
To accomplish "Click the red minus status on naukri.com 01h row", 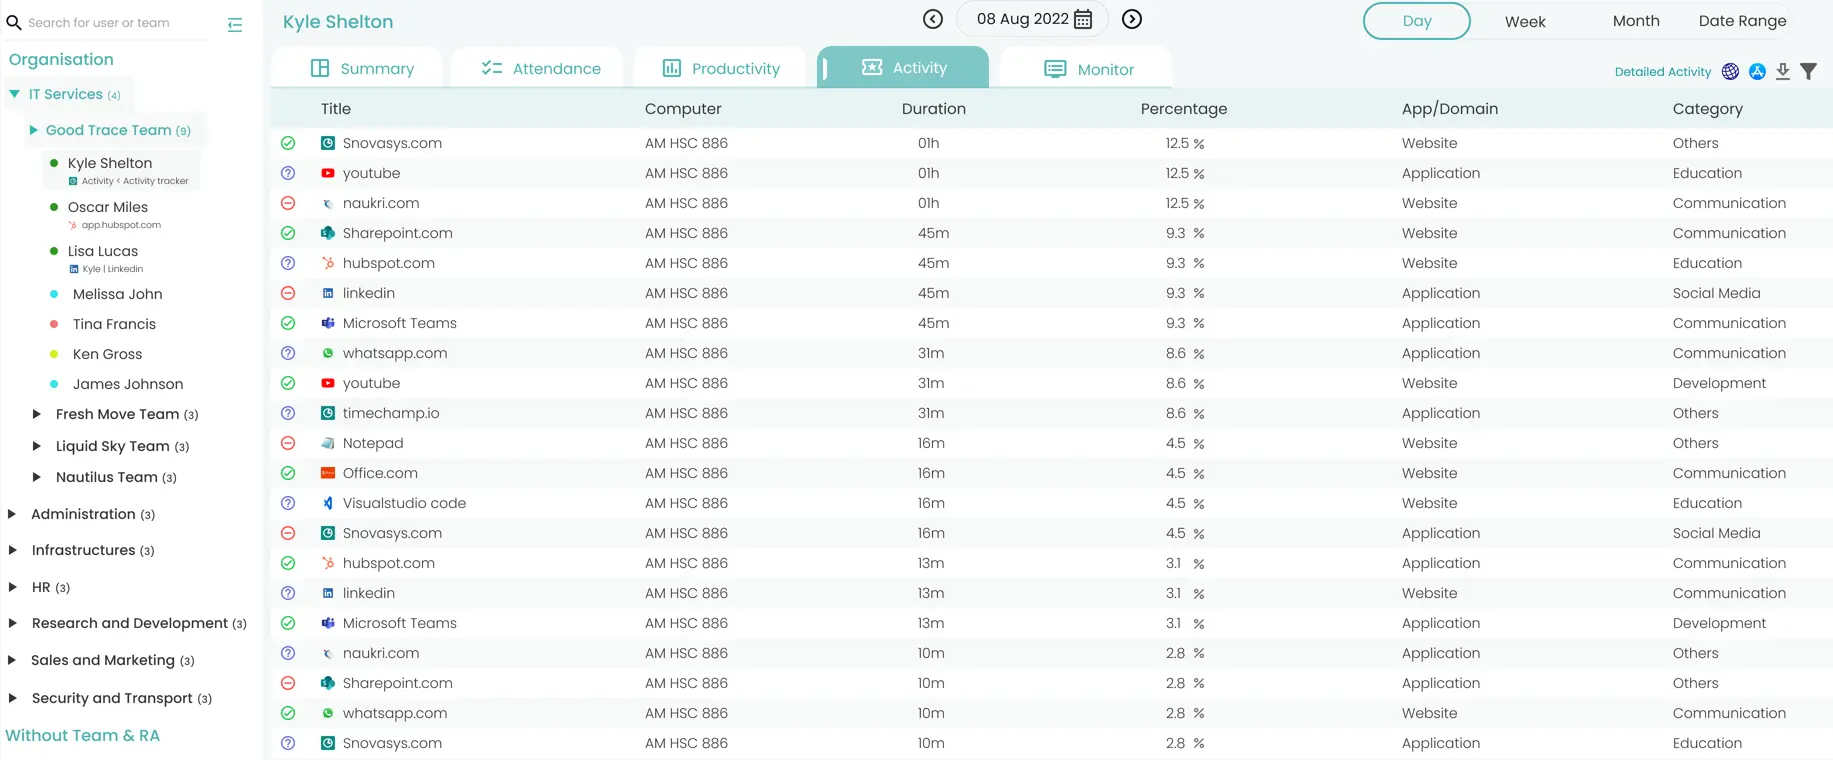I will pyautogui.click(x=288, y=203).
